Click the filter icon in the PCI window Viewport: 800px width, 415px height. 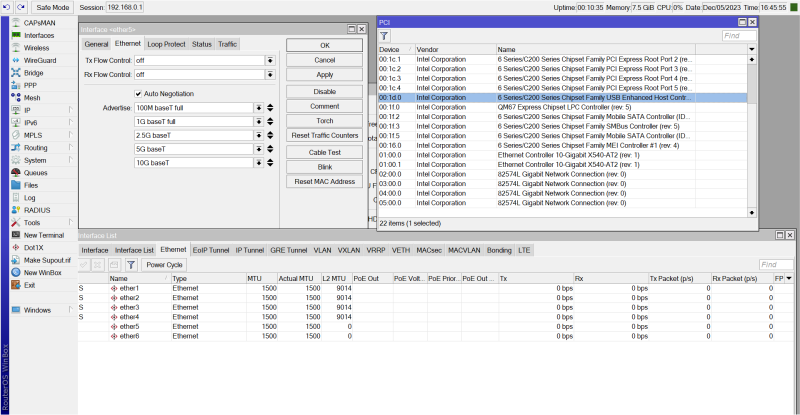(384, 36)
